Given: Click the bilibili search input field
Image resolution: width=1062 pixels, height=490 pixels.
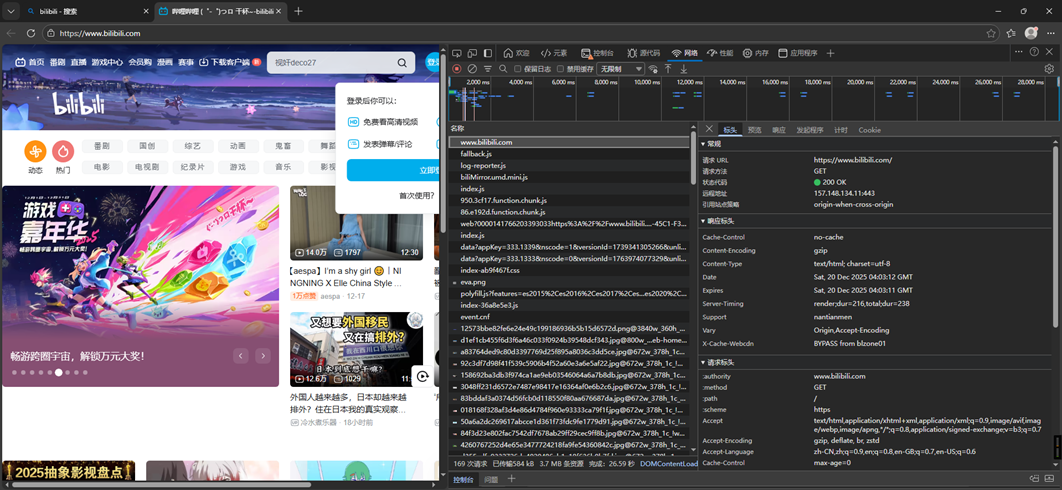Looking at the screenshot, I should (x=330, y=62).
